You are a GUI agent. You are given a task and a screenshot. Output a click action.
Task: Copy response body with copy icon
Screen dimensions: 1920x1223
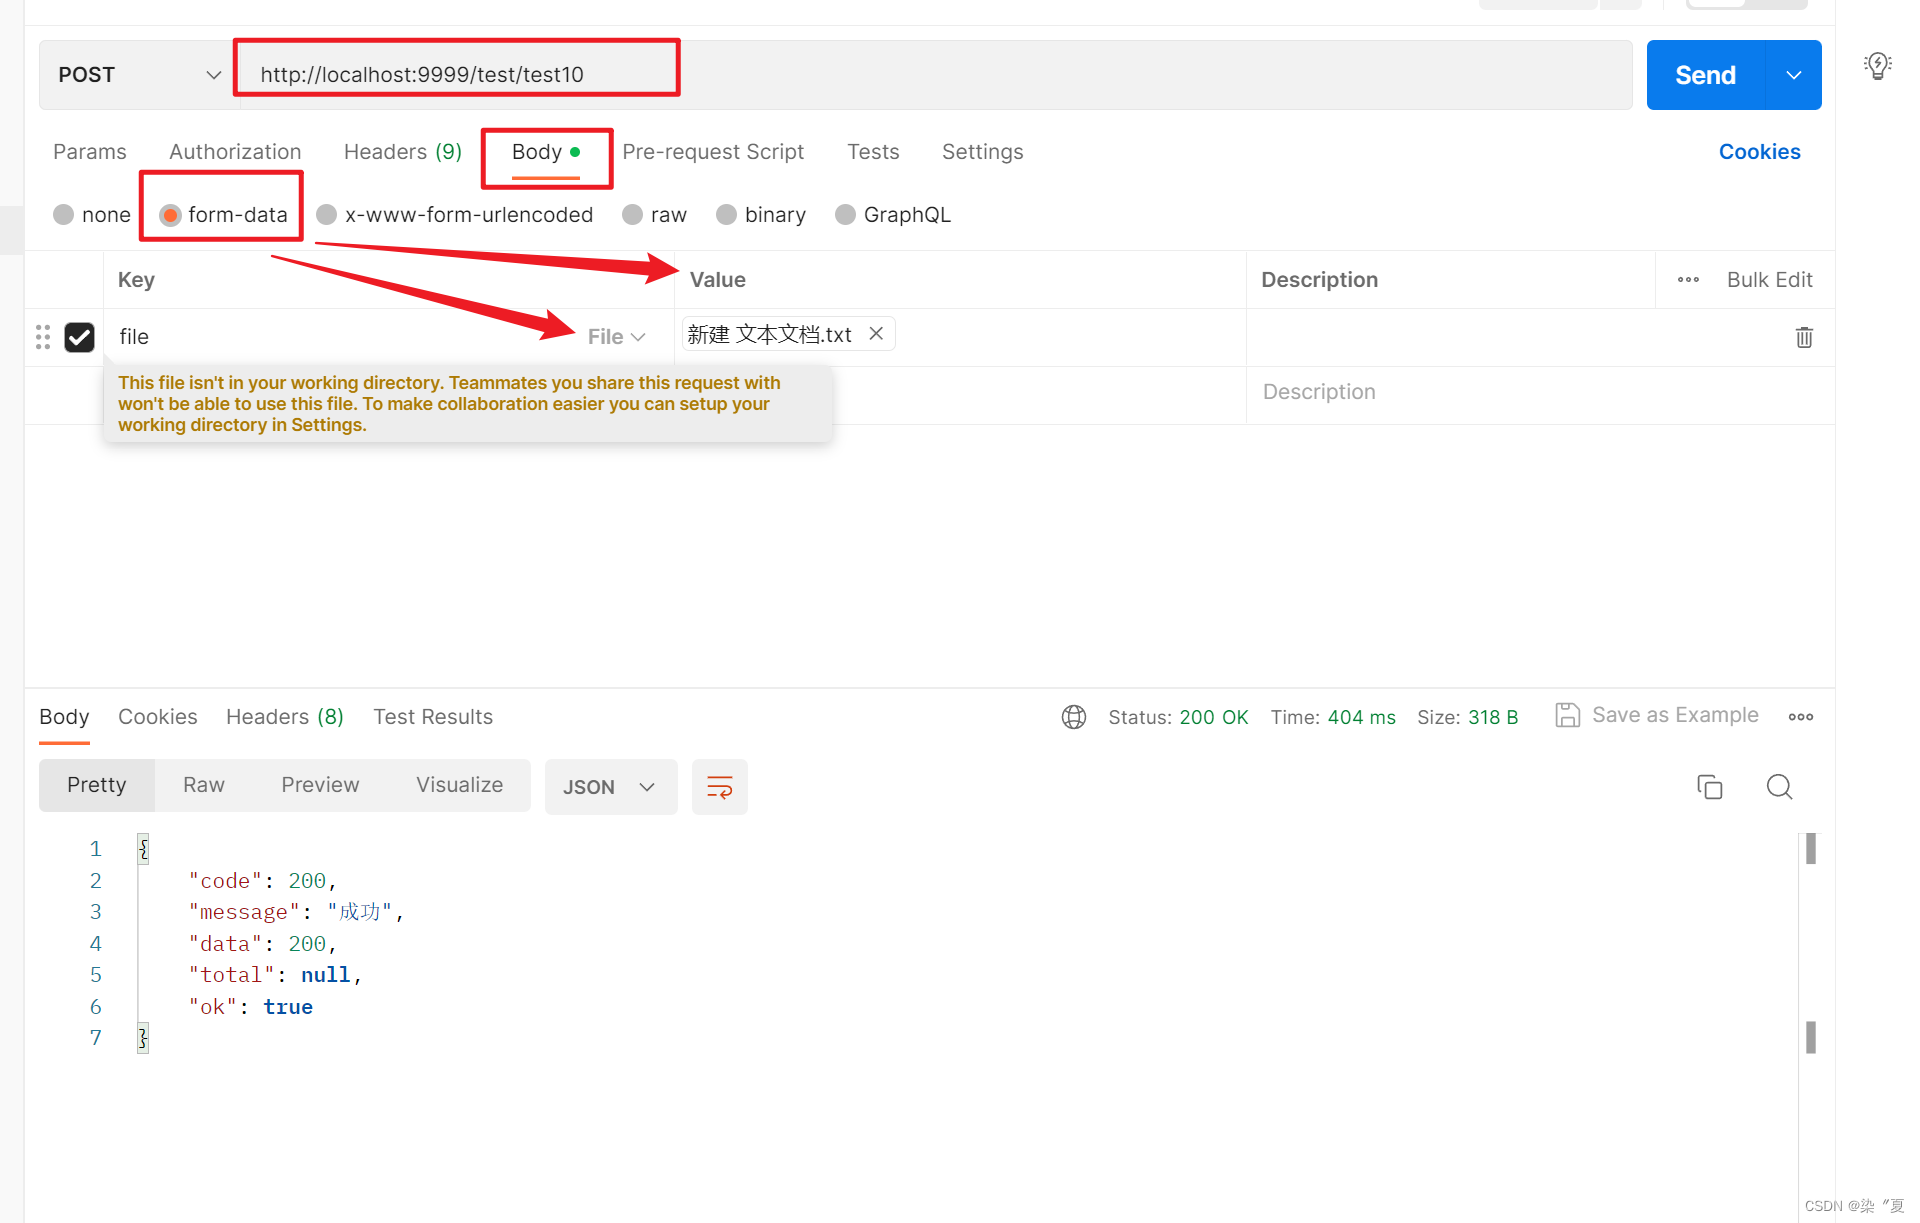click(x=1709, y=787)
